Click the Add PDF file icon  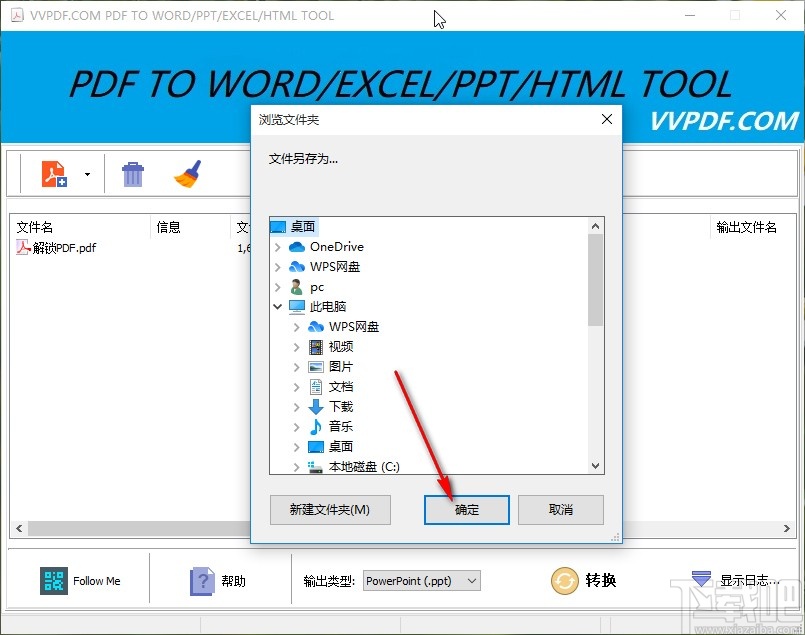[x=52, y=172]
